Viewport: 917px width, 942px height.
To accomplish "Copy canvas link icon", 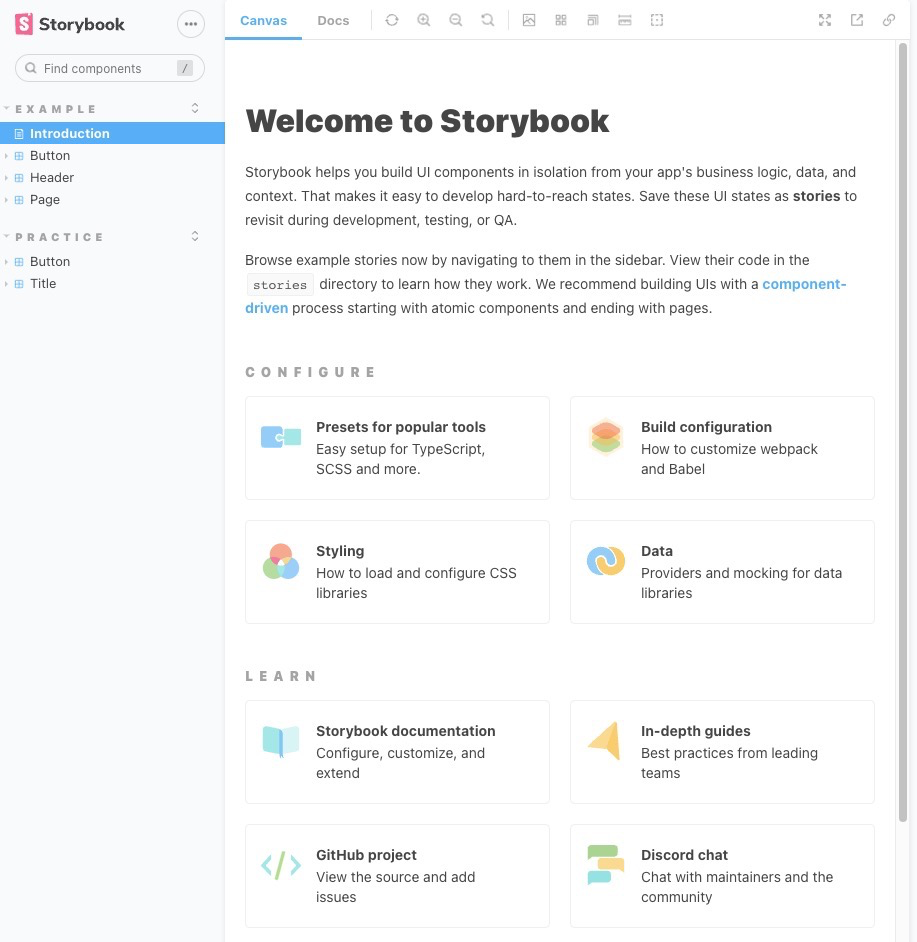I will (x=889, y=20).
